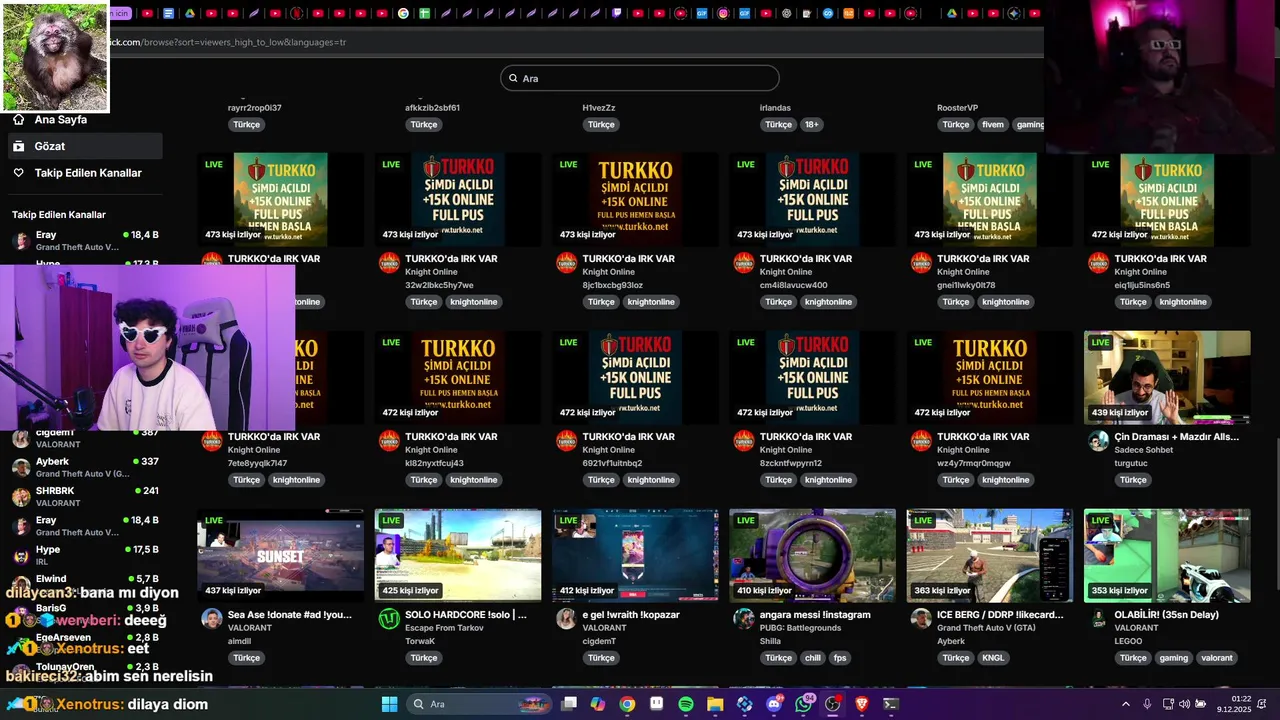Switch to the Instagram browser tab
The height and width of the screenshot is (720, 1280).
coord(723,13)
